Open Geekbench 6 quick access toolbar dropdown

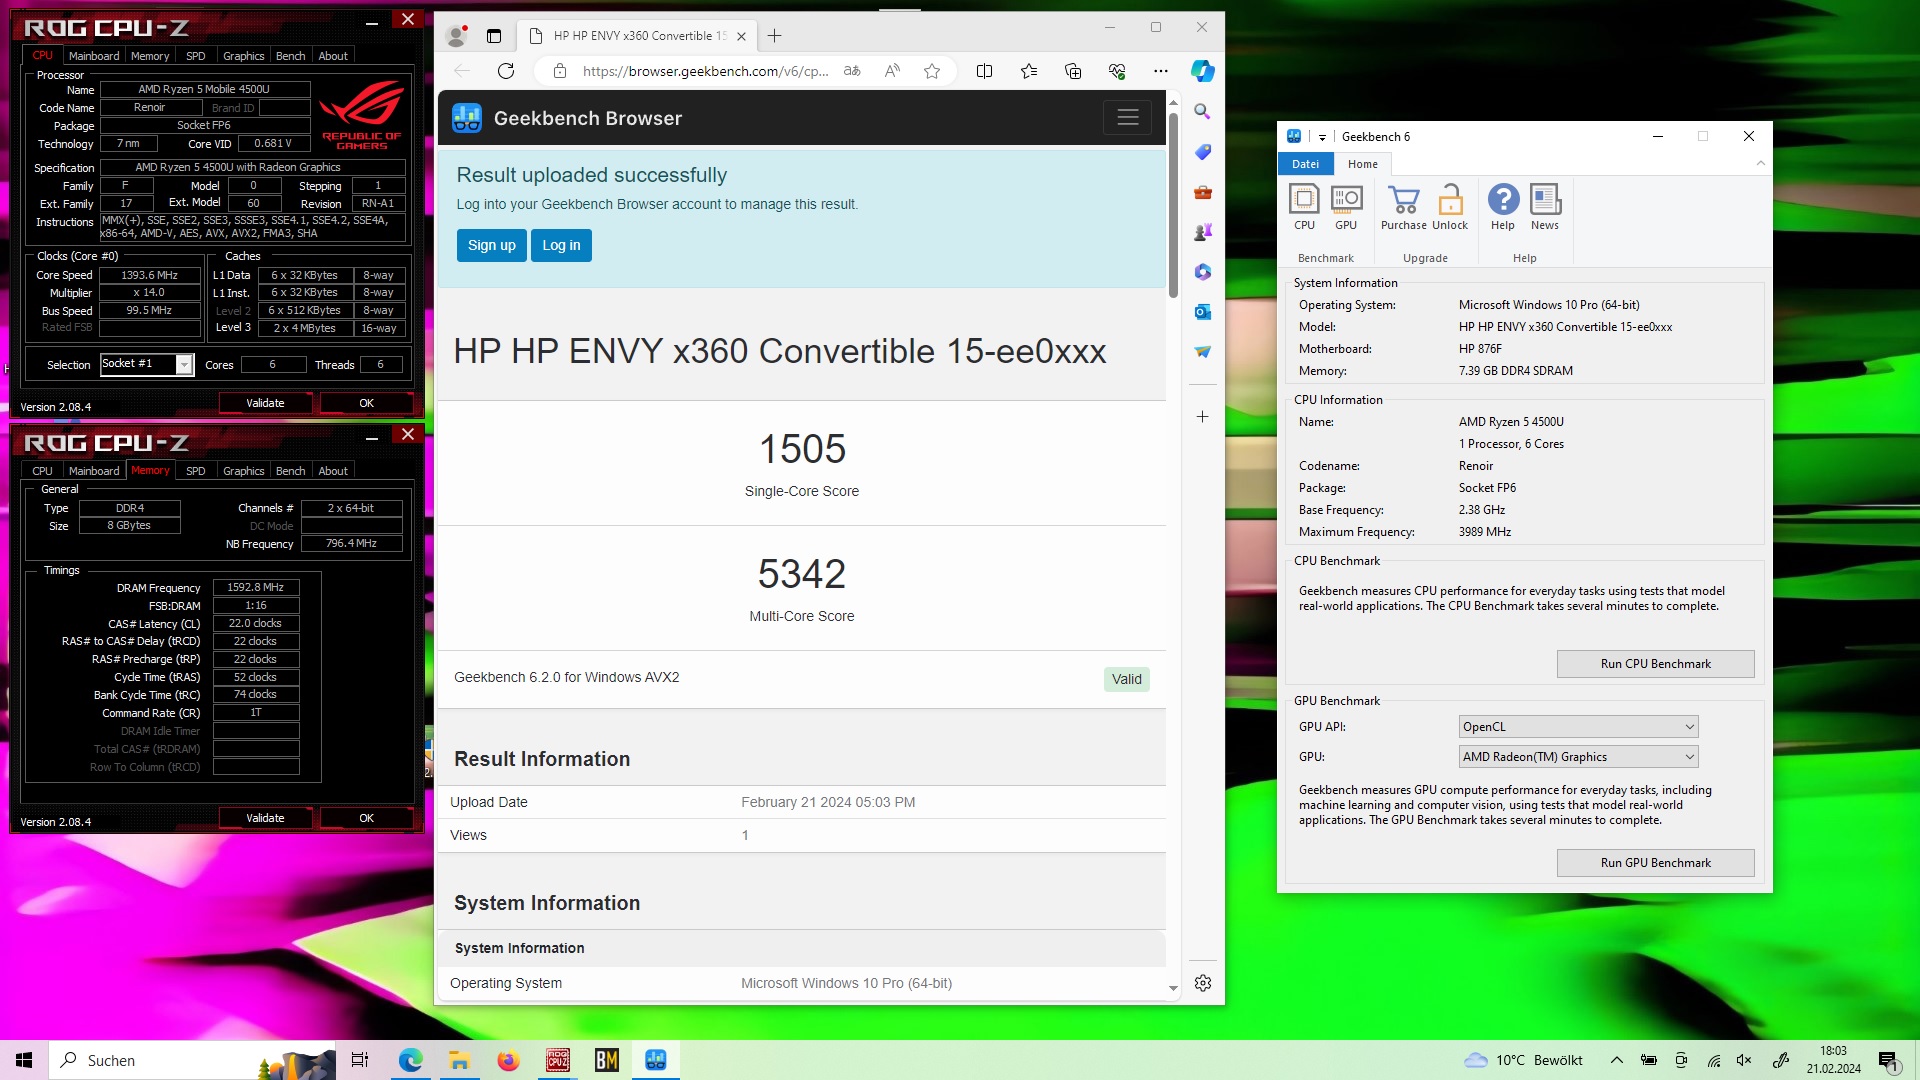pos(1322,137)
